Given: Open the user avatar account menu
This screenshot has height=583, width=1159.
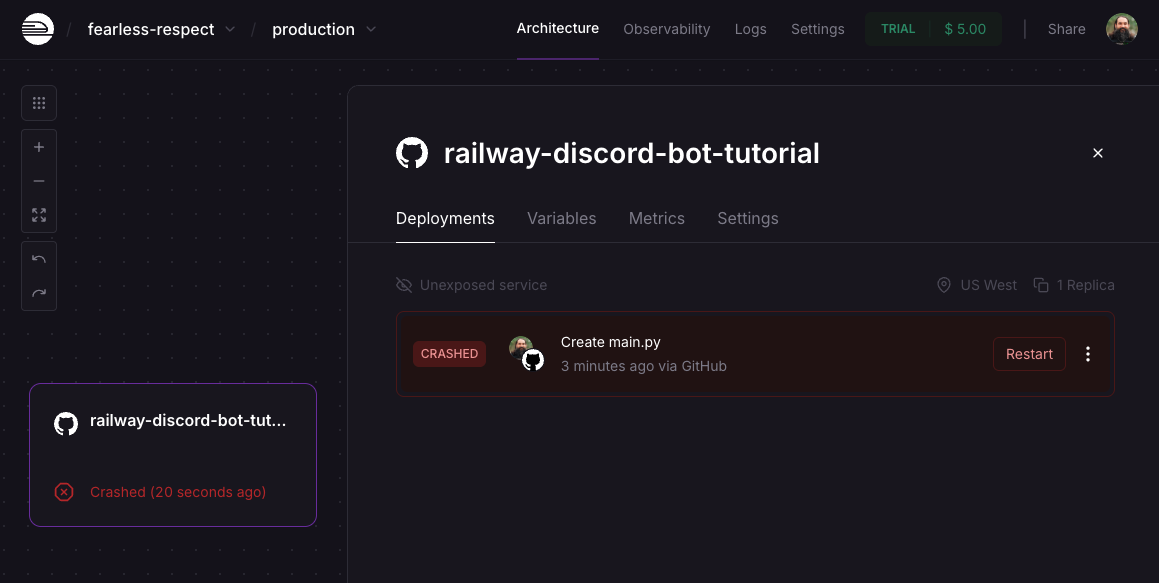Looking at the screenshot, I should [1121, 29].
